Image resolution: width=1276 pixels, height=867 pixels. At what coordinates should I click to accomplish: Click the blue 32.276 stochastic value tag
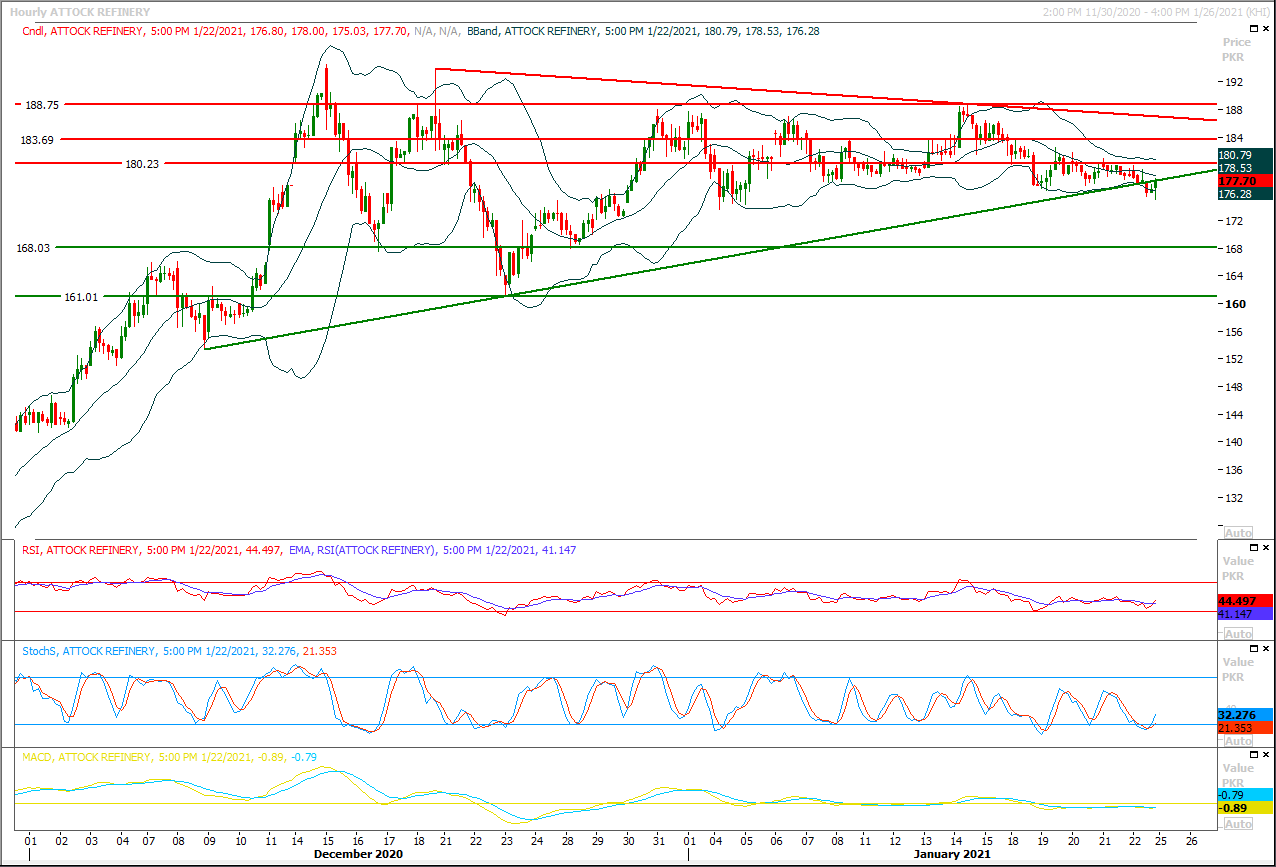pos(1245,715)
